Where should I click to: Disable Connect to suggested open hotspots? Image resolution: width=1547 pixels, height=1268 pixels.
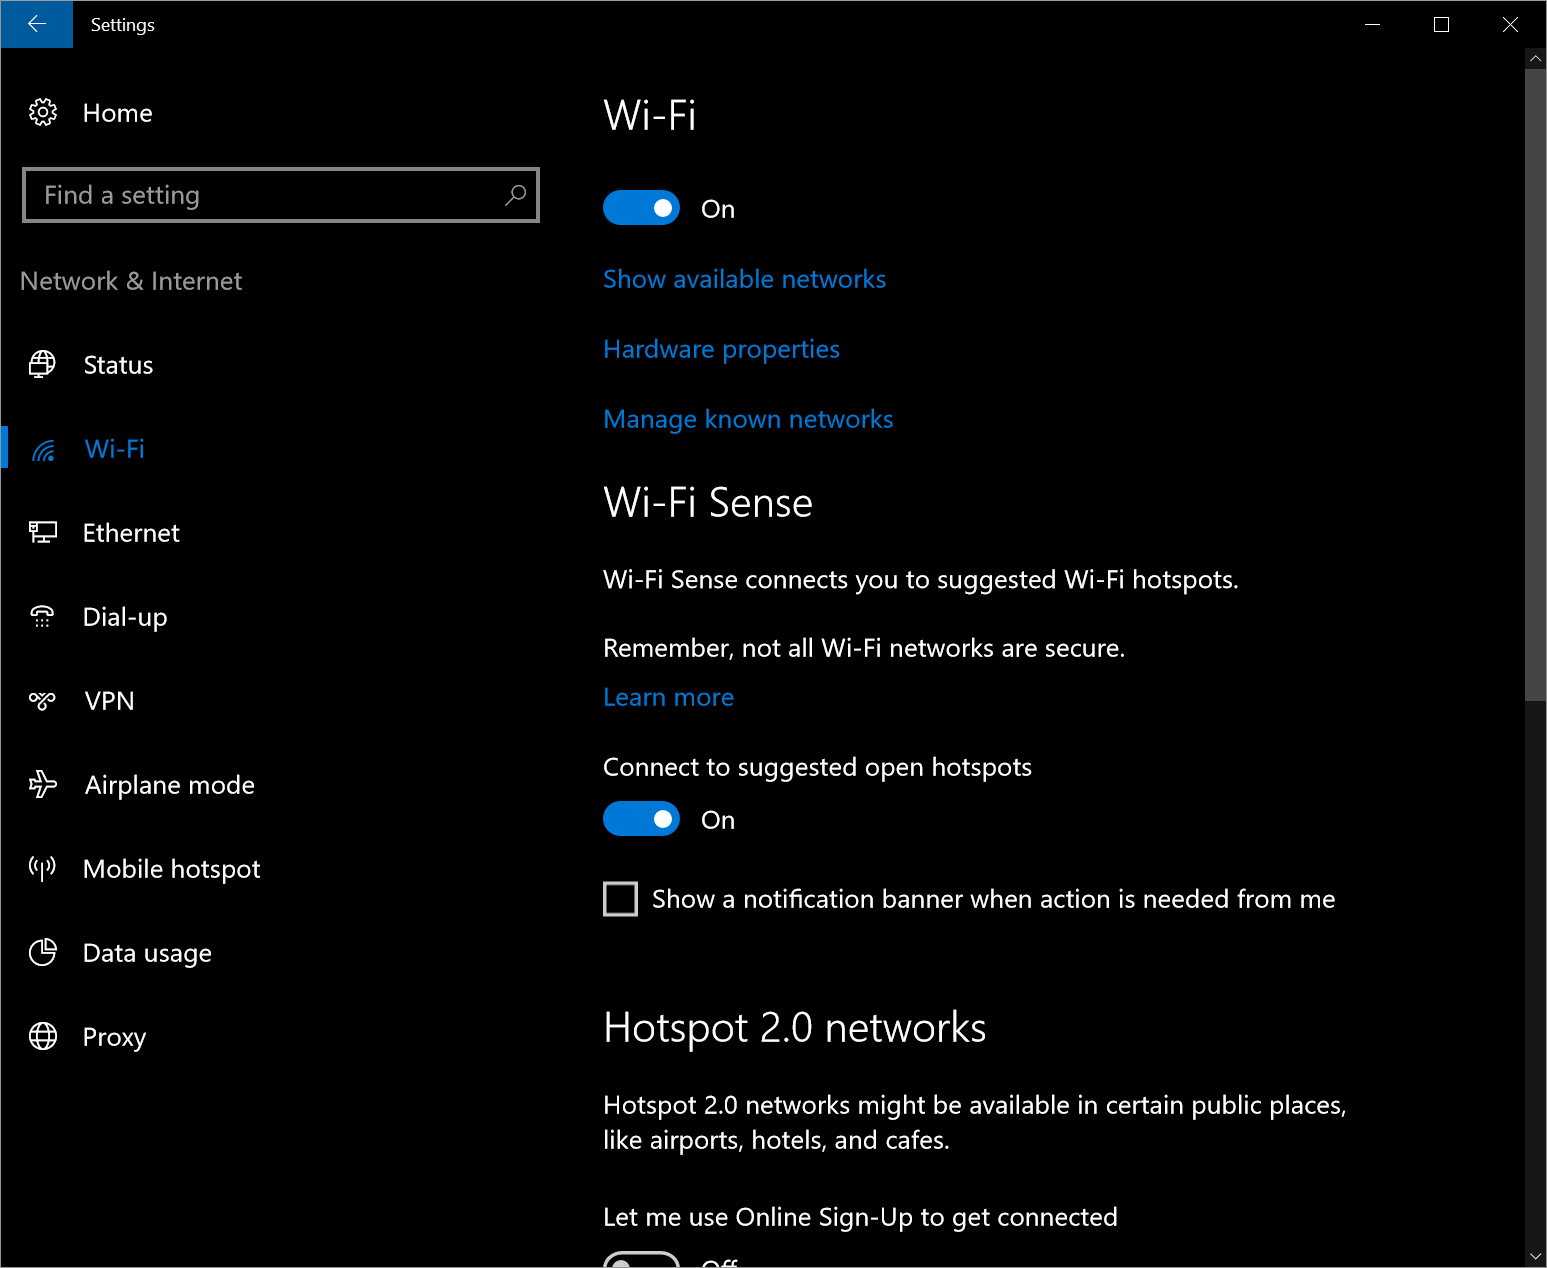click(x=641, y=819)
